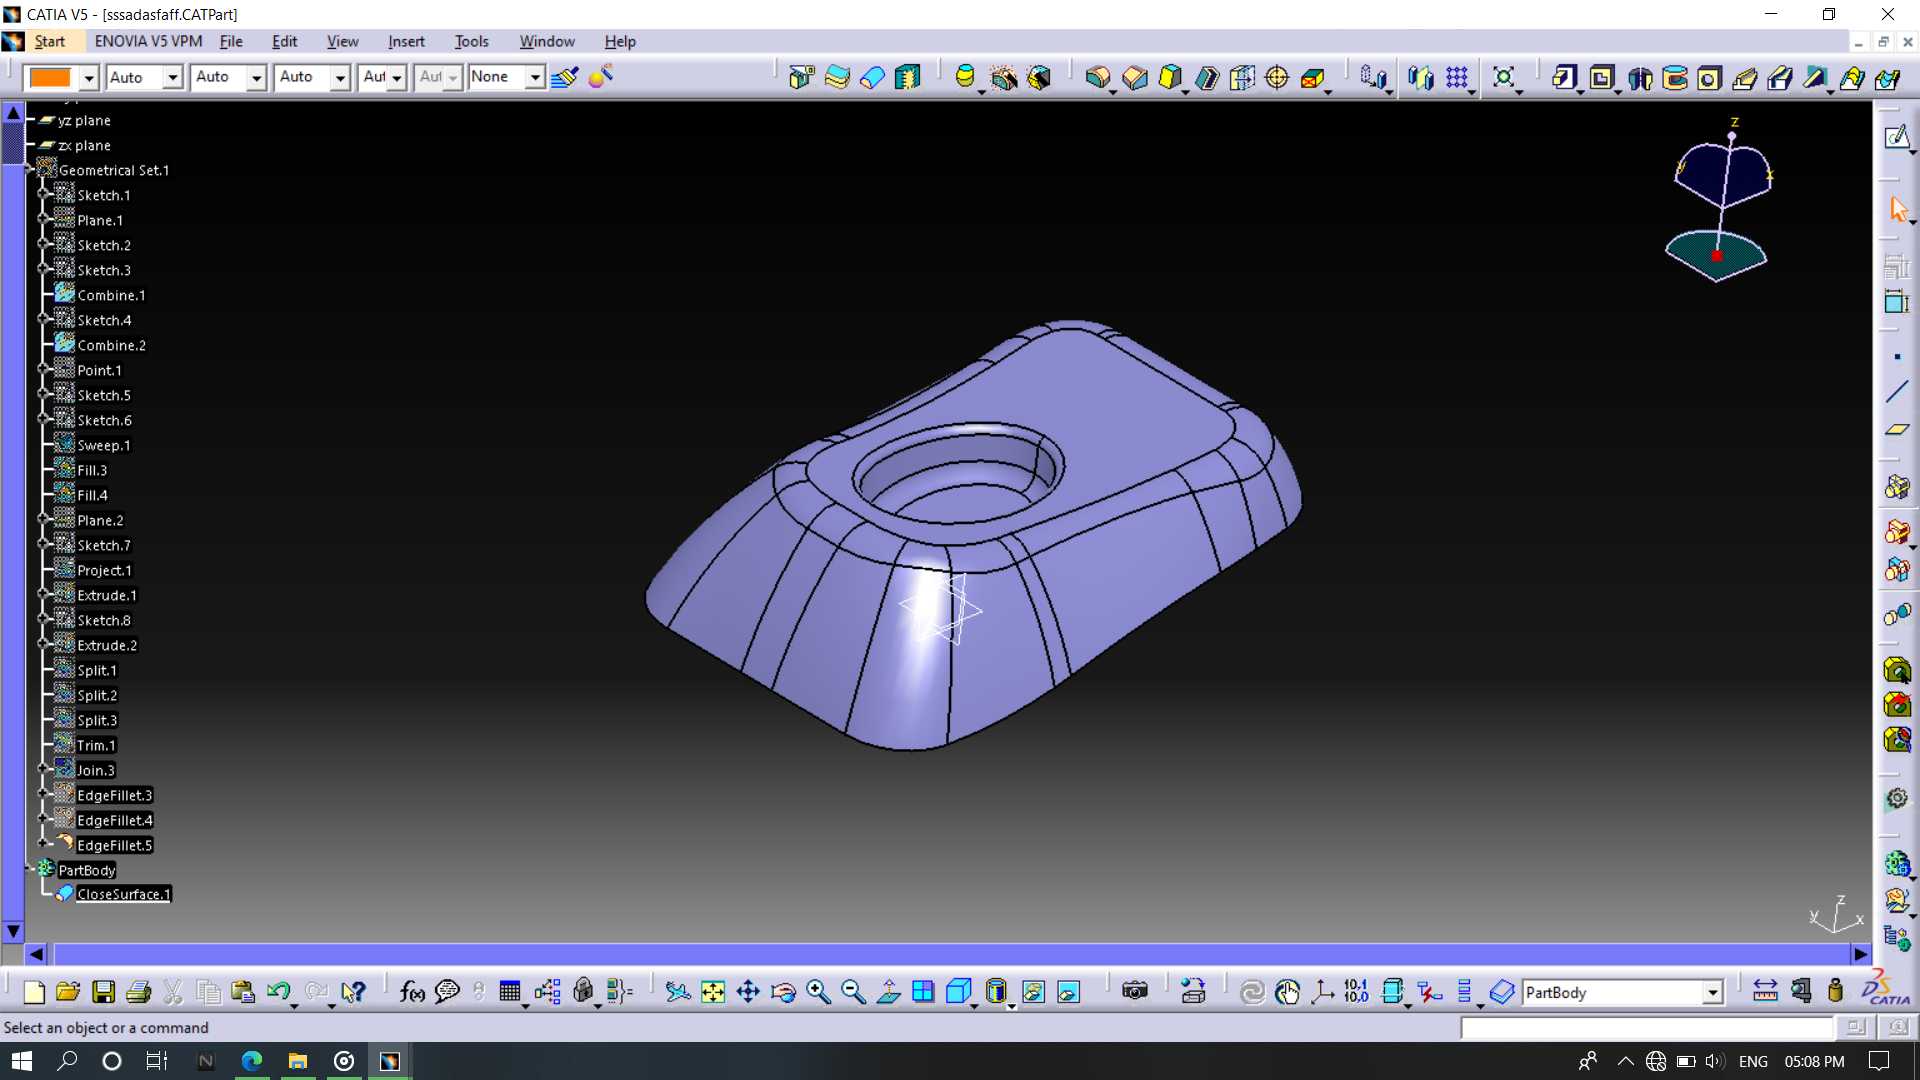1920x1080 pixels.
Task: Open the Formula f(x) tool
Action: tap(412, 992)
